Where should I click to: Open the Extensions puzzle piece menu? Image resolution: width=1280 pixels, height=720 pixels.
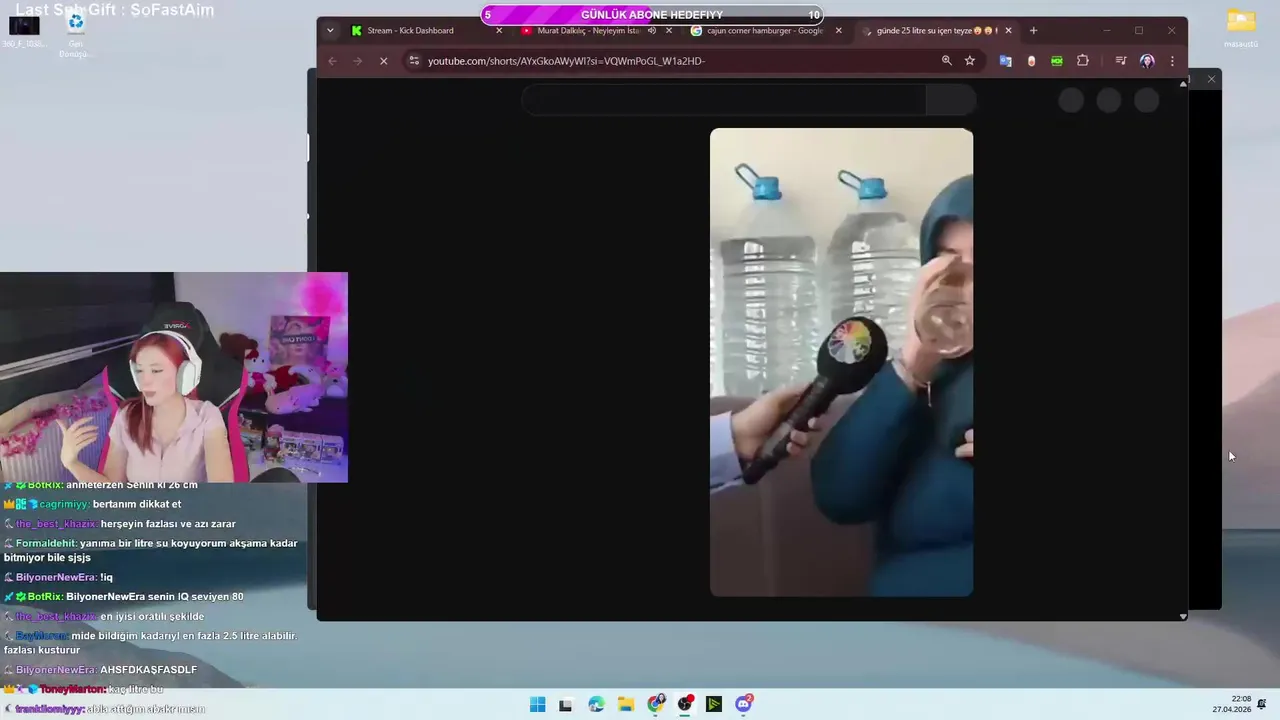[x=1082, y=61]
